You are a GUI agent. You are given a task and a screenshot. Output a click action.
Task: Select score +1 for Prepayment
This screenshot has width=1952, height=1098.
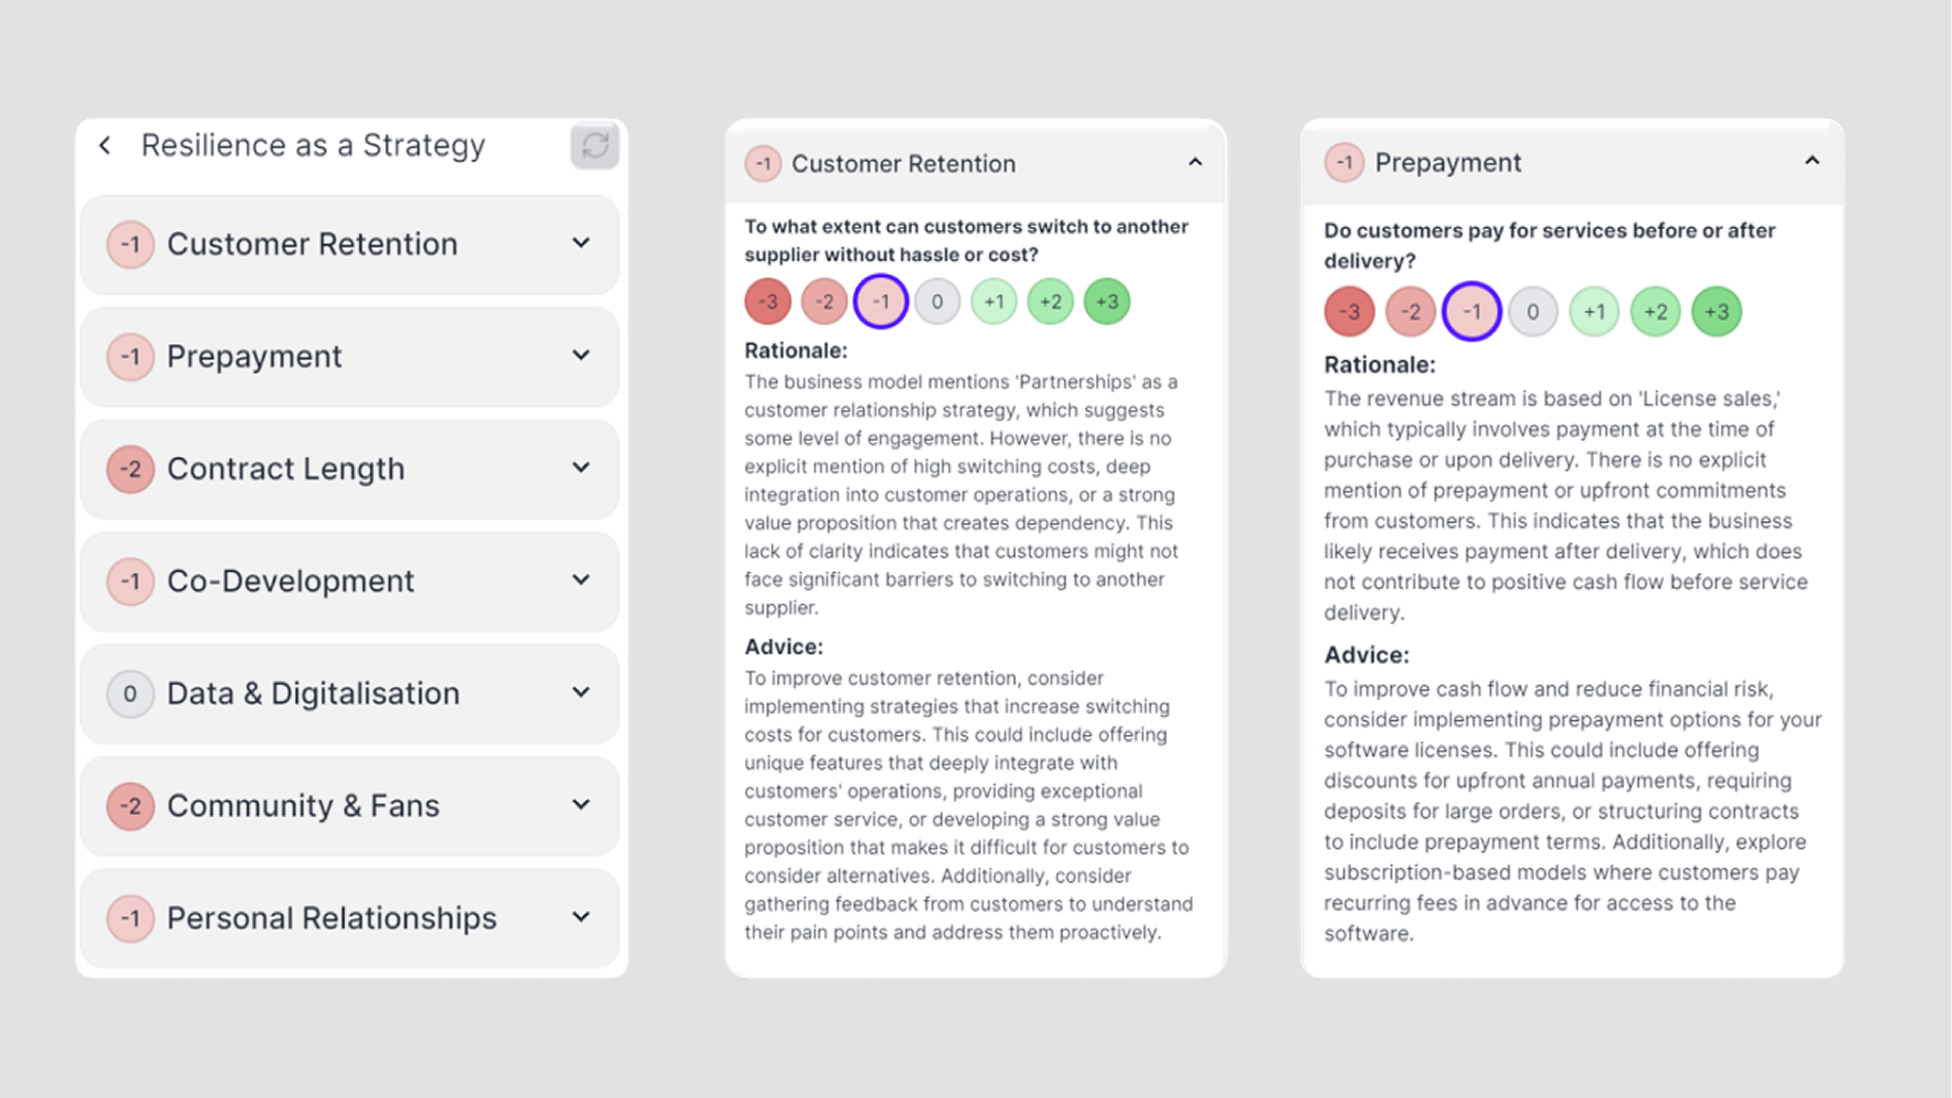(1594, 312)
